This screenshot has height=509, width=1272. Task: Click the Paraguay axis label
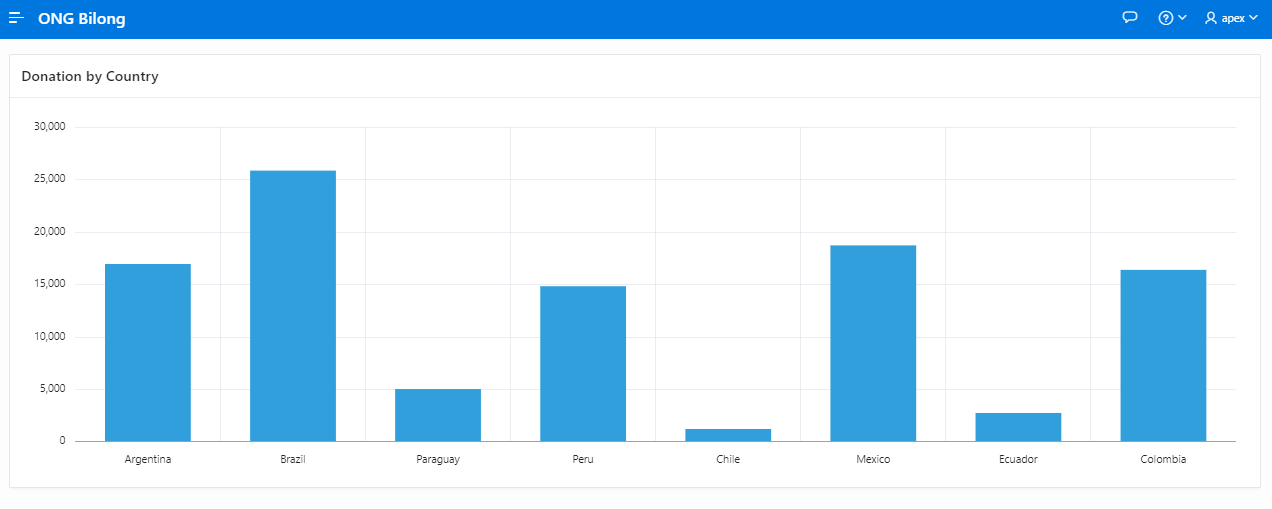coord(438,460)
